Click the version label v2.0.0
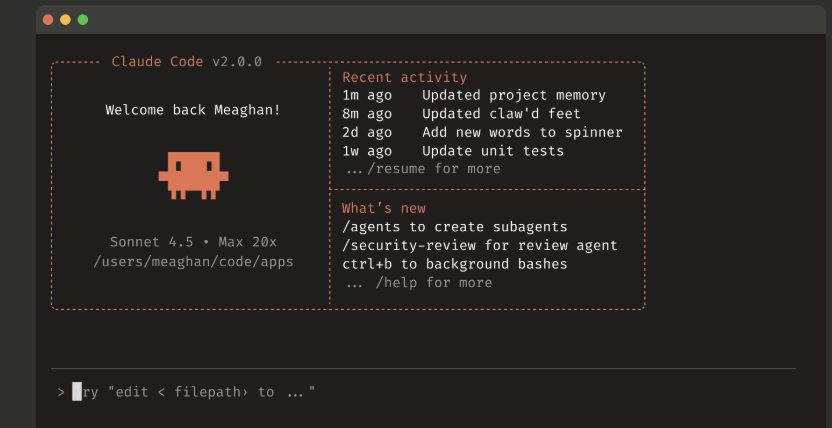The image size is (832, 428). point(237,62)
